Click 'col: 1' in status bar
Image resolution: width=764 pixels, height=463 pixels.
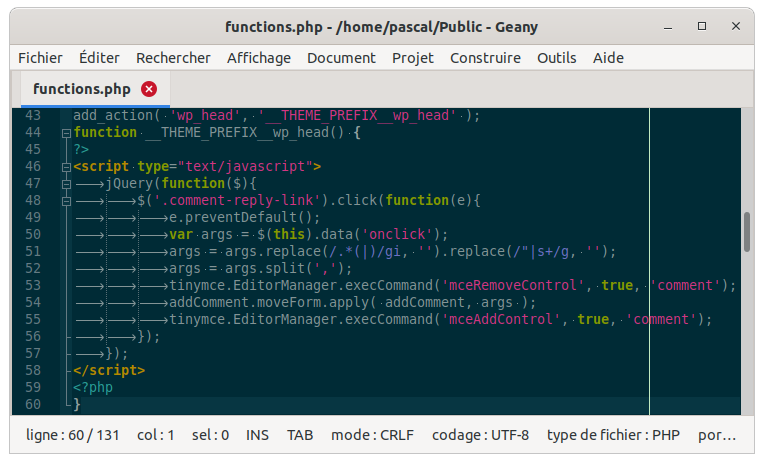pos(155,435)
